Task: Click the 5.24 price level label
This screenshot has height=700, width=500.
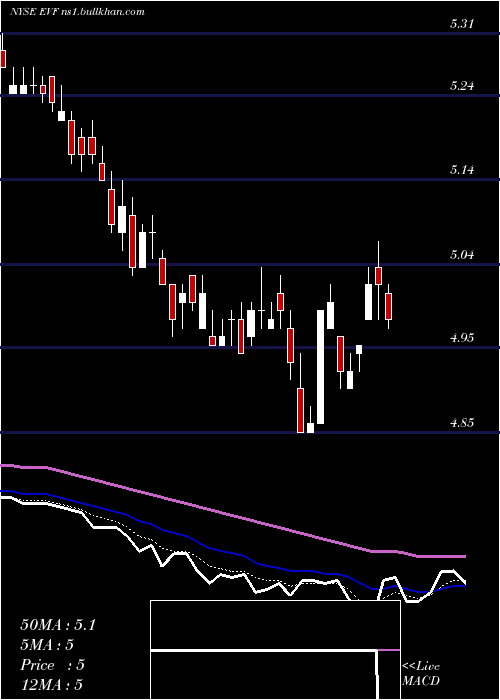Action: (461, 86)
